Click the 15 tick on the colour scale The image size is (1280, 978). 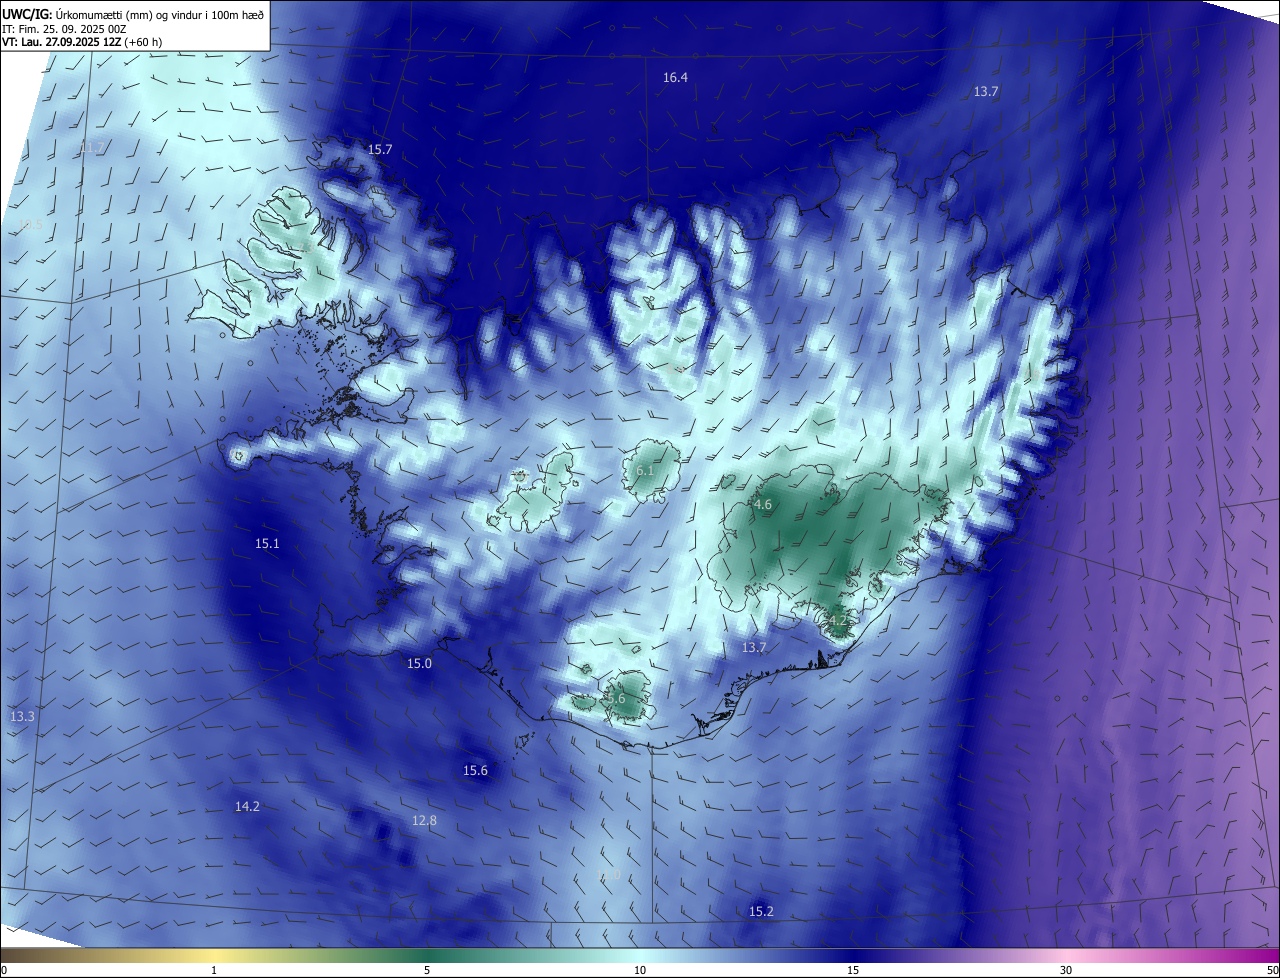(x=853, y=970)
